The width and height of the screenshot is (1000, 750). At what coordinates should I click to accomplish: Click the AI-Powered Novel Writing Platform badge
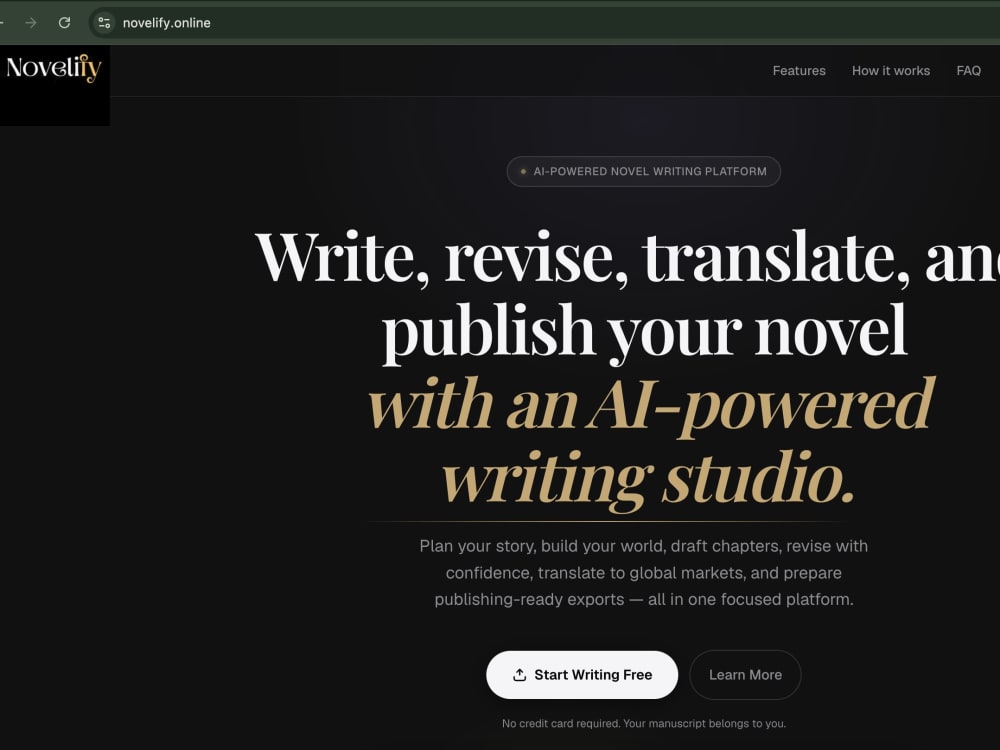click(643, 172)
